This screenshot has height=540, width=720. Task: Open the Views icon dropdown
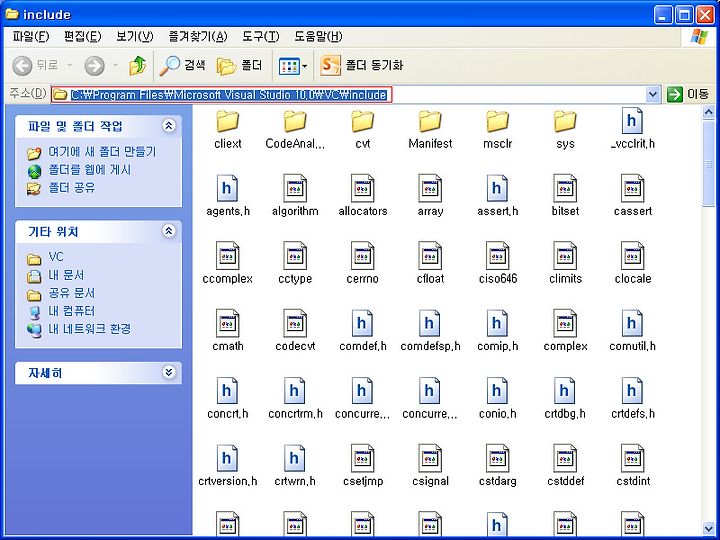click(x=293, y=66)
